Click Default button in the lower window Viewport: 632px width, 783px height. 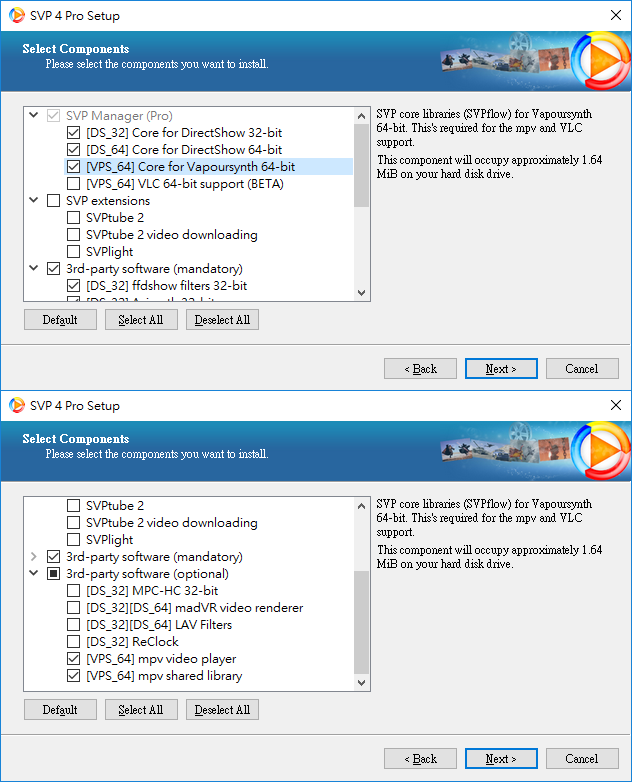(x=60, y=710)
